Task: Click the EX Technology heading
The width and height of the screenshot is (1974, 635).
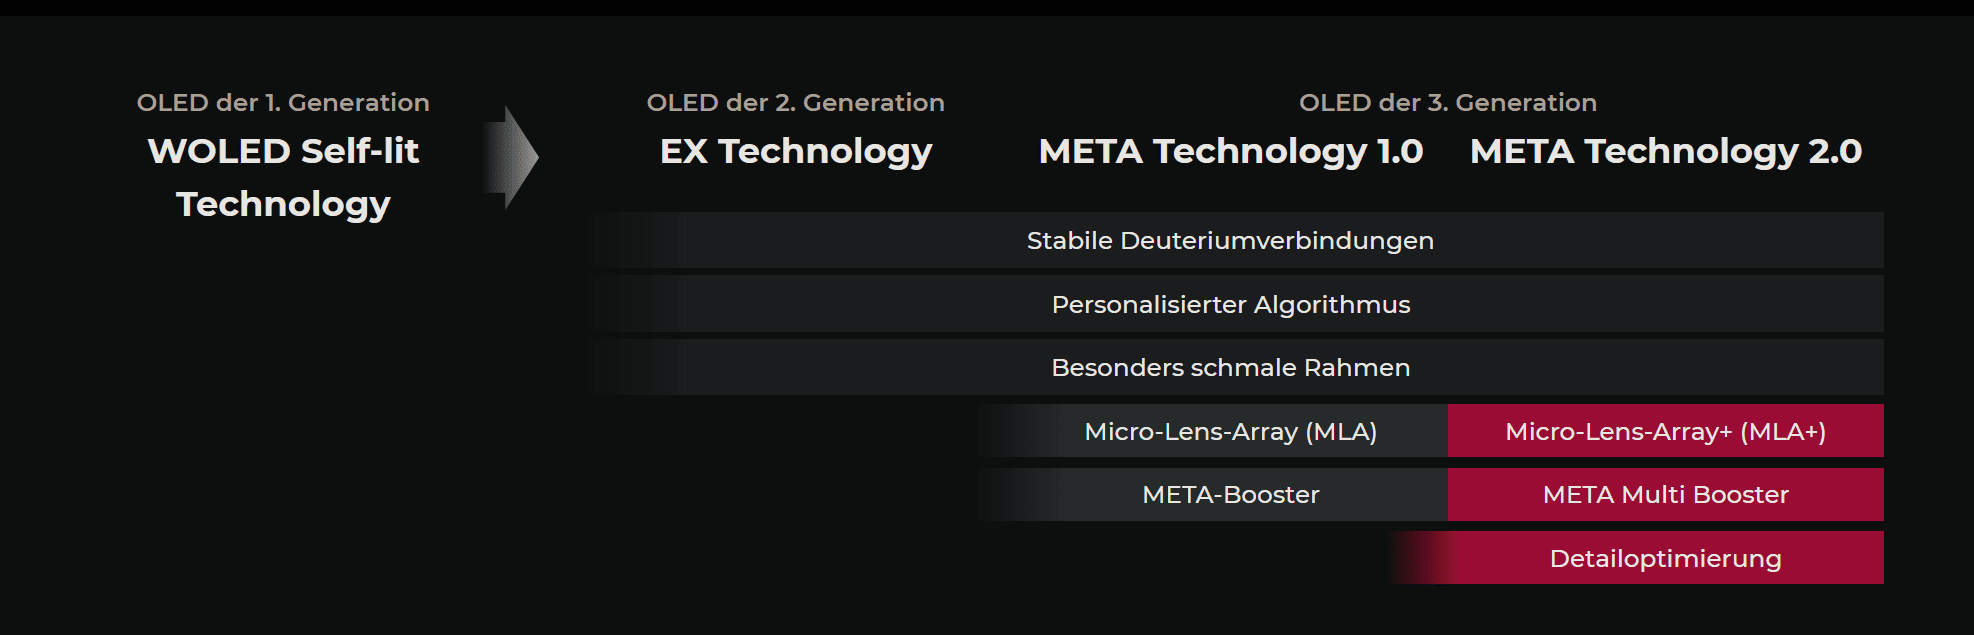Action: coord(796,151)
